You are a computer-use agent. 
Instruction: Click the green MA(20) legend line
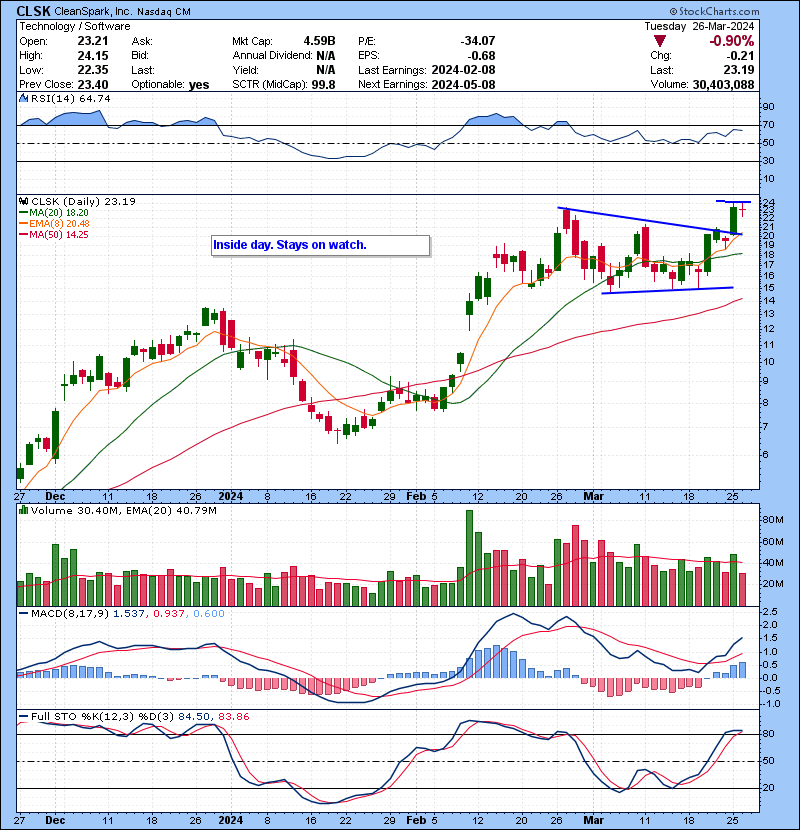tap(23, 213)
